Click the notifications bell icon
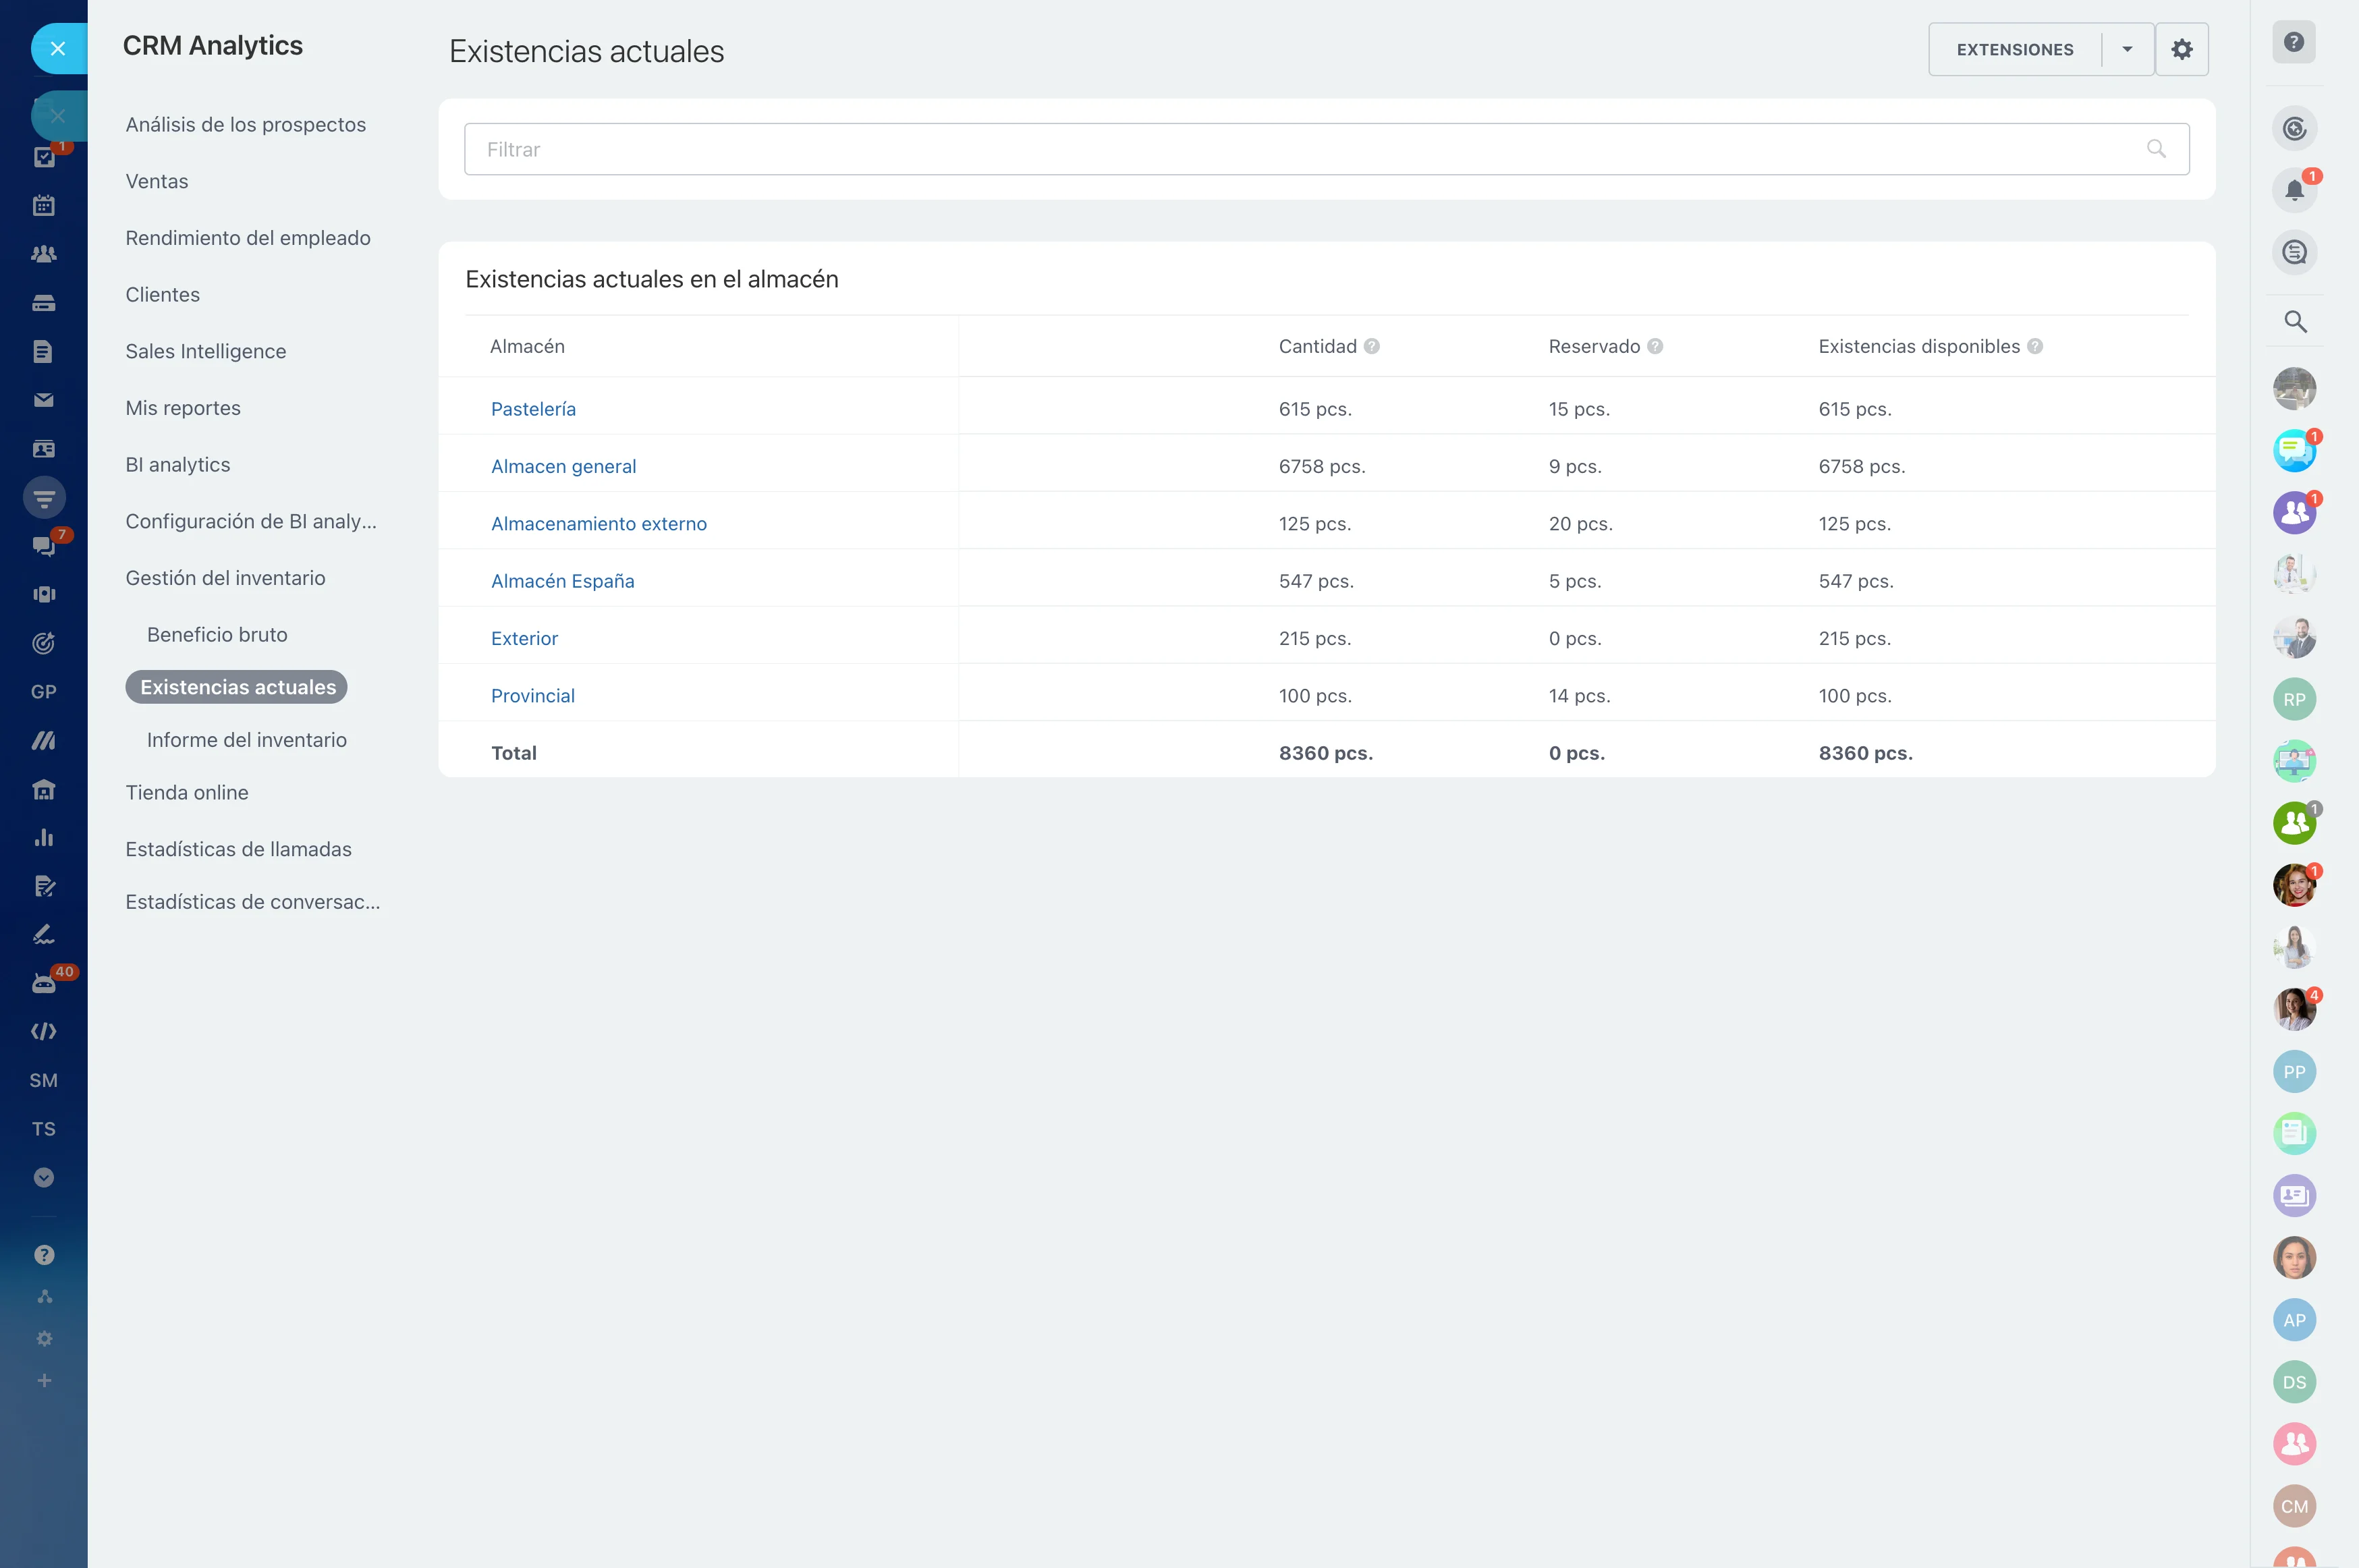This screenshot has height=1568, width=2359. [2294, 190]
